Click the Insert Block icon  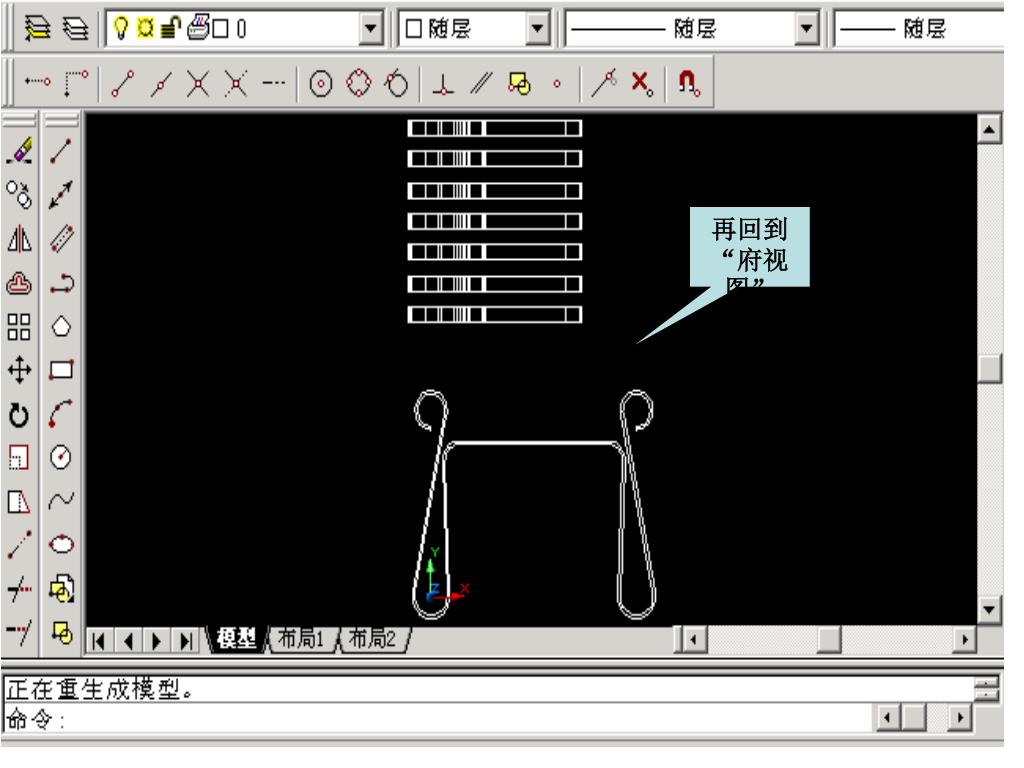(x=61, y=589)
